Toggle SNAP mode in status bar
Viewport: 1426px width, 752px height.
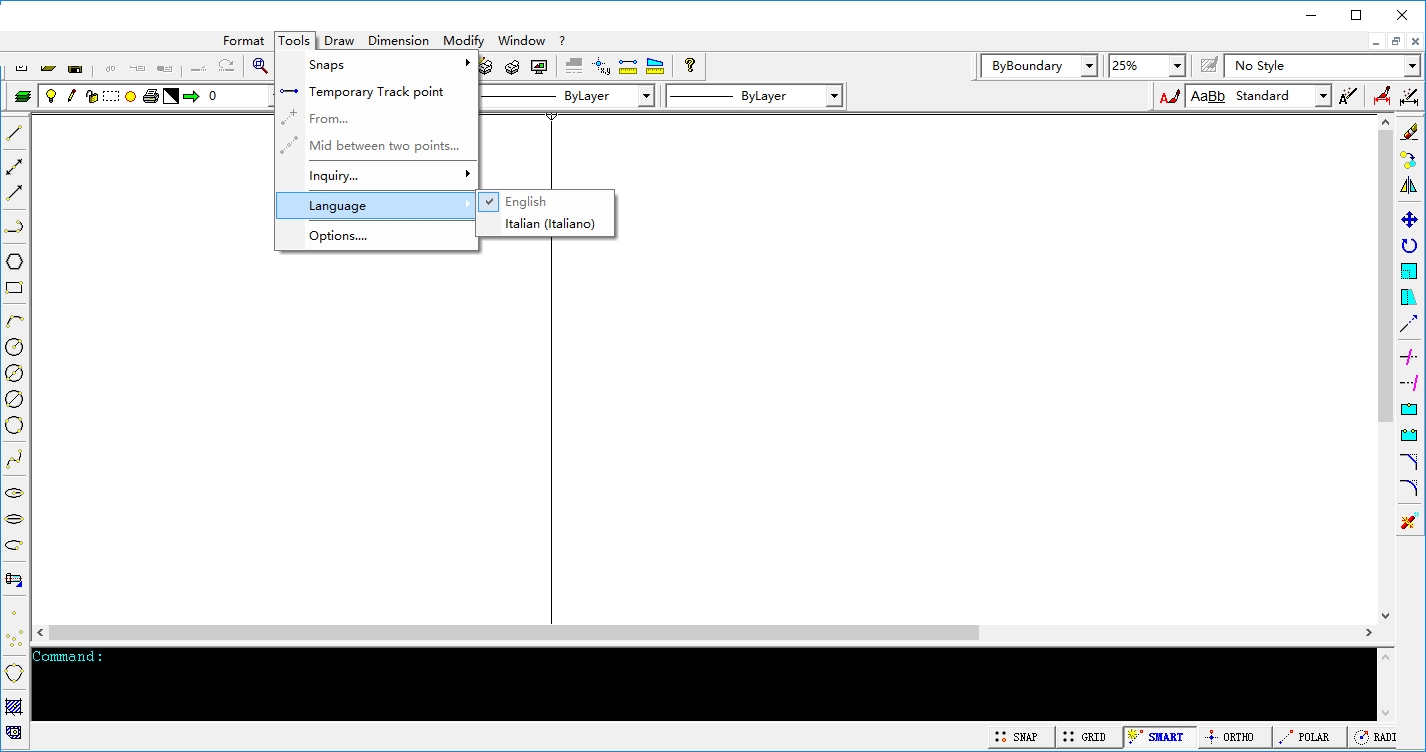(x=1015, y=737)
